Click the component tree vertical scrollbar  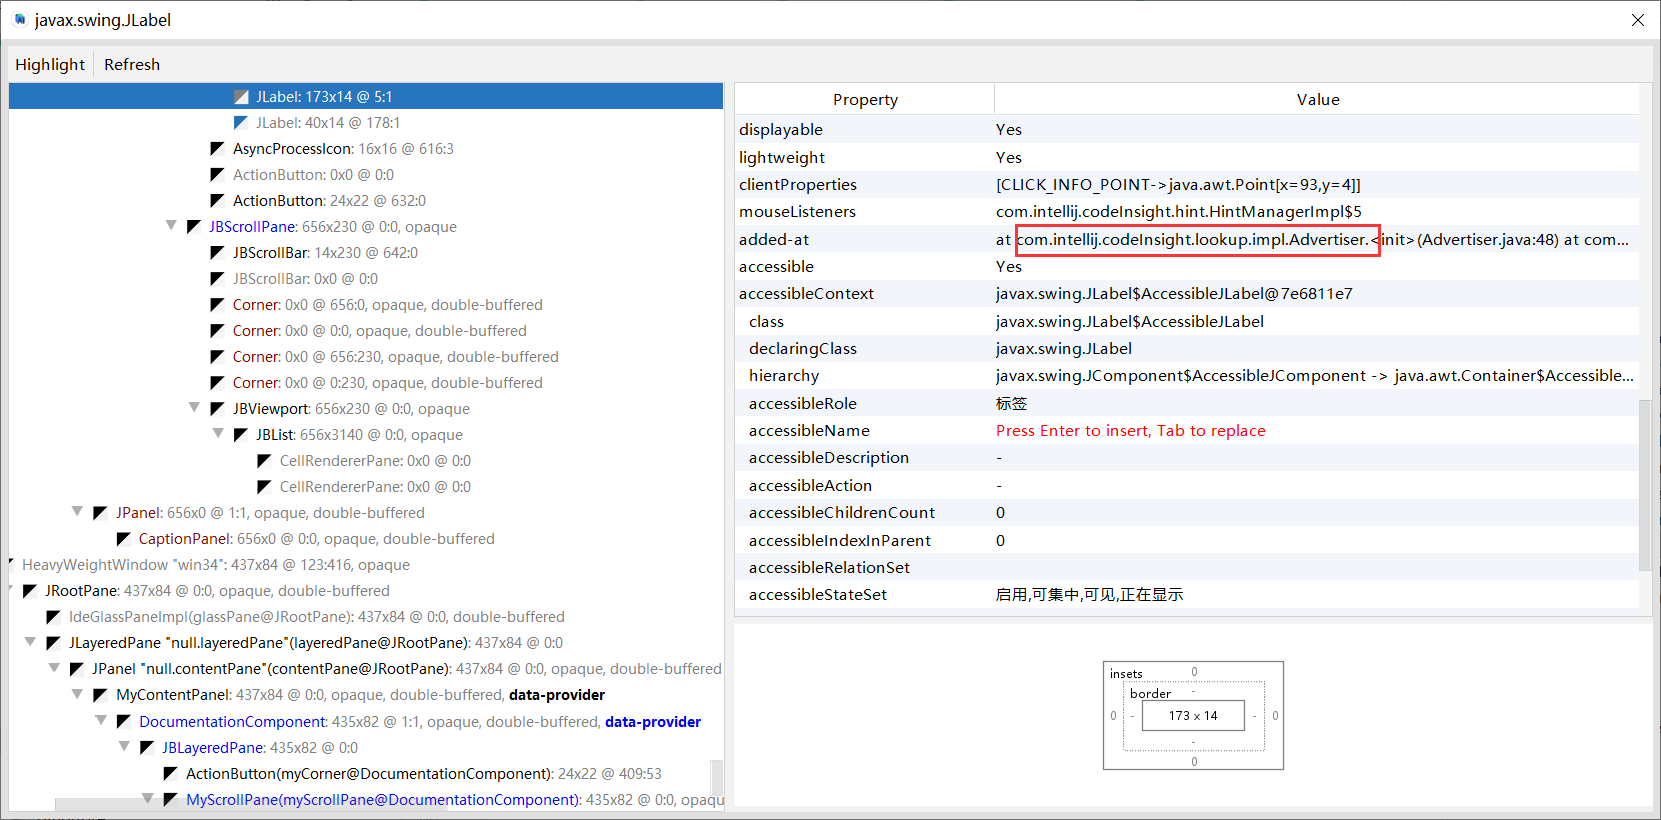716,777
